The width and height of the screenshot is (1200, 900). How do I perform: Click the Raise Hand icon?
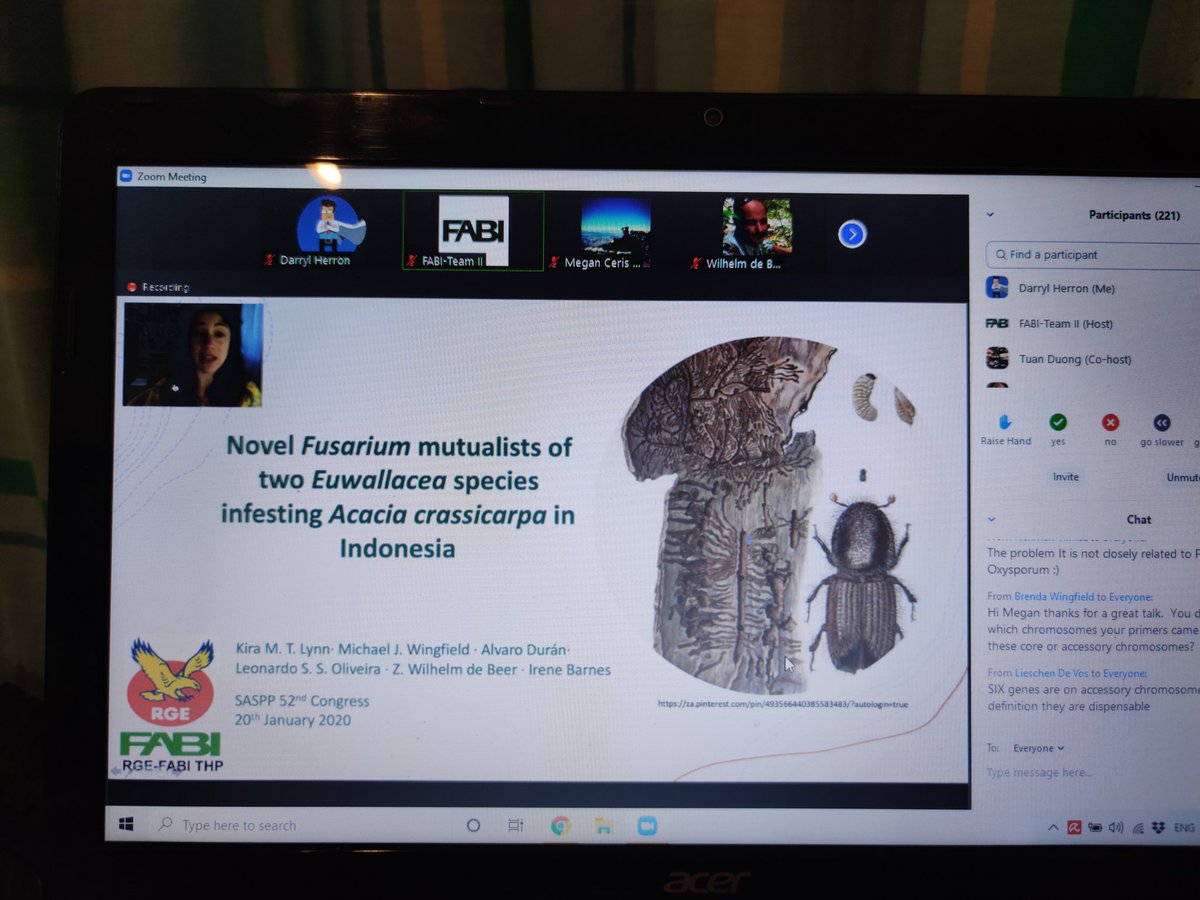1003,422
